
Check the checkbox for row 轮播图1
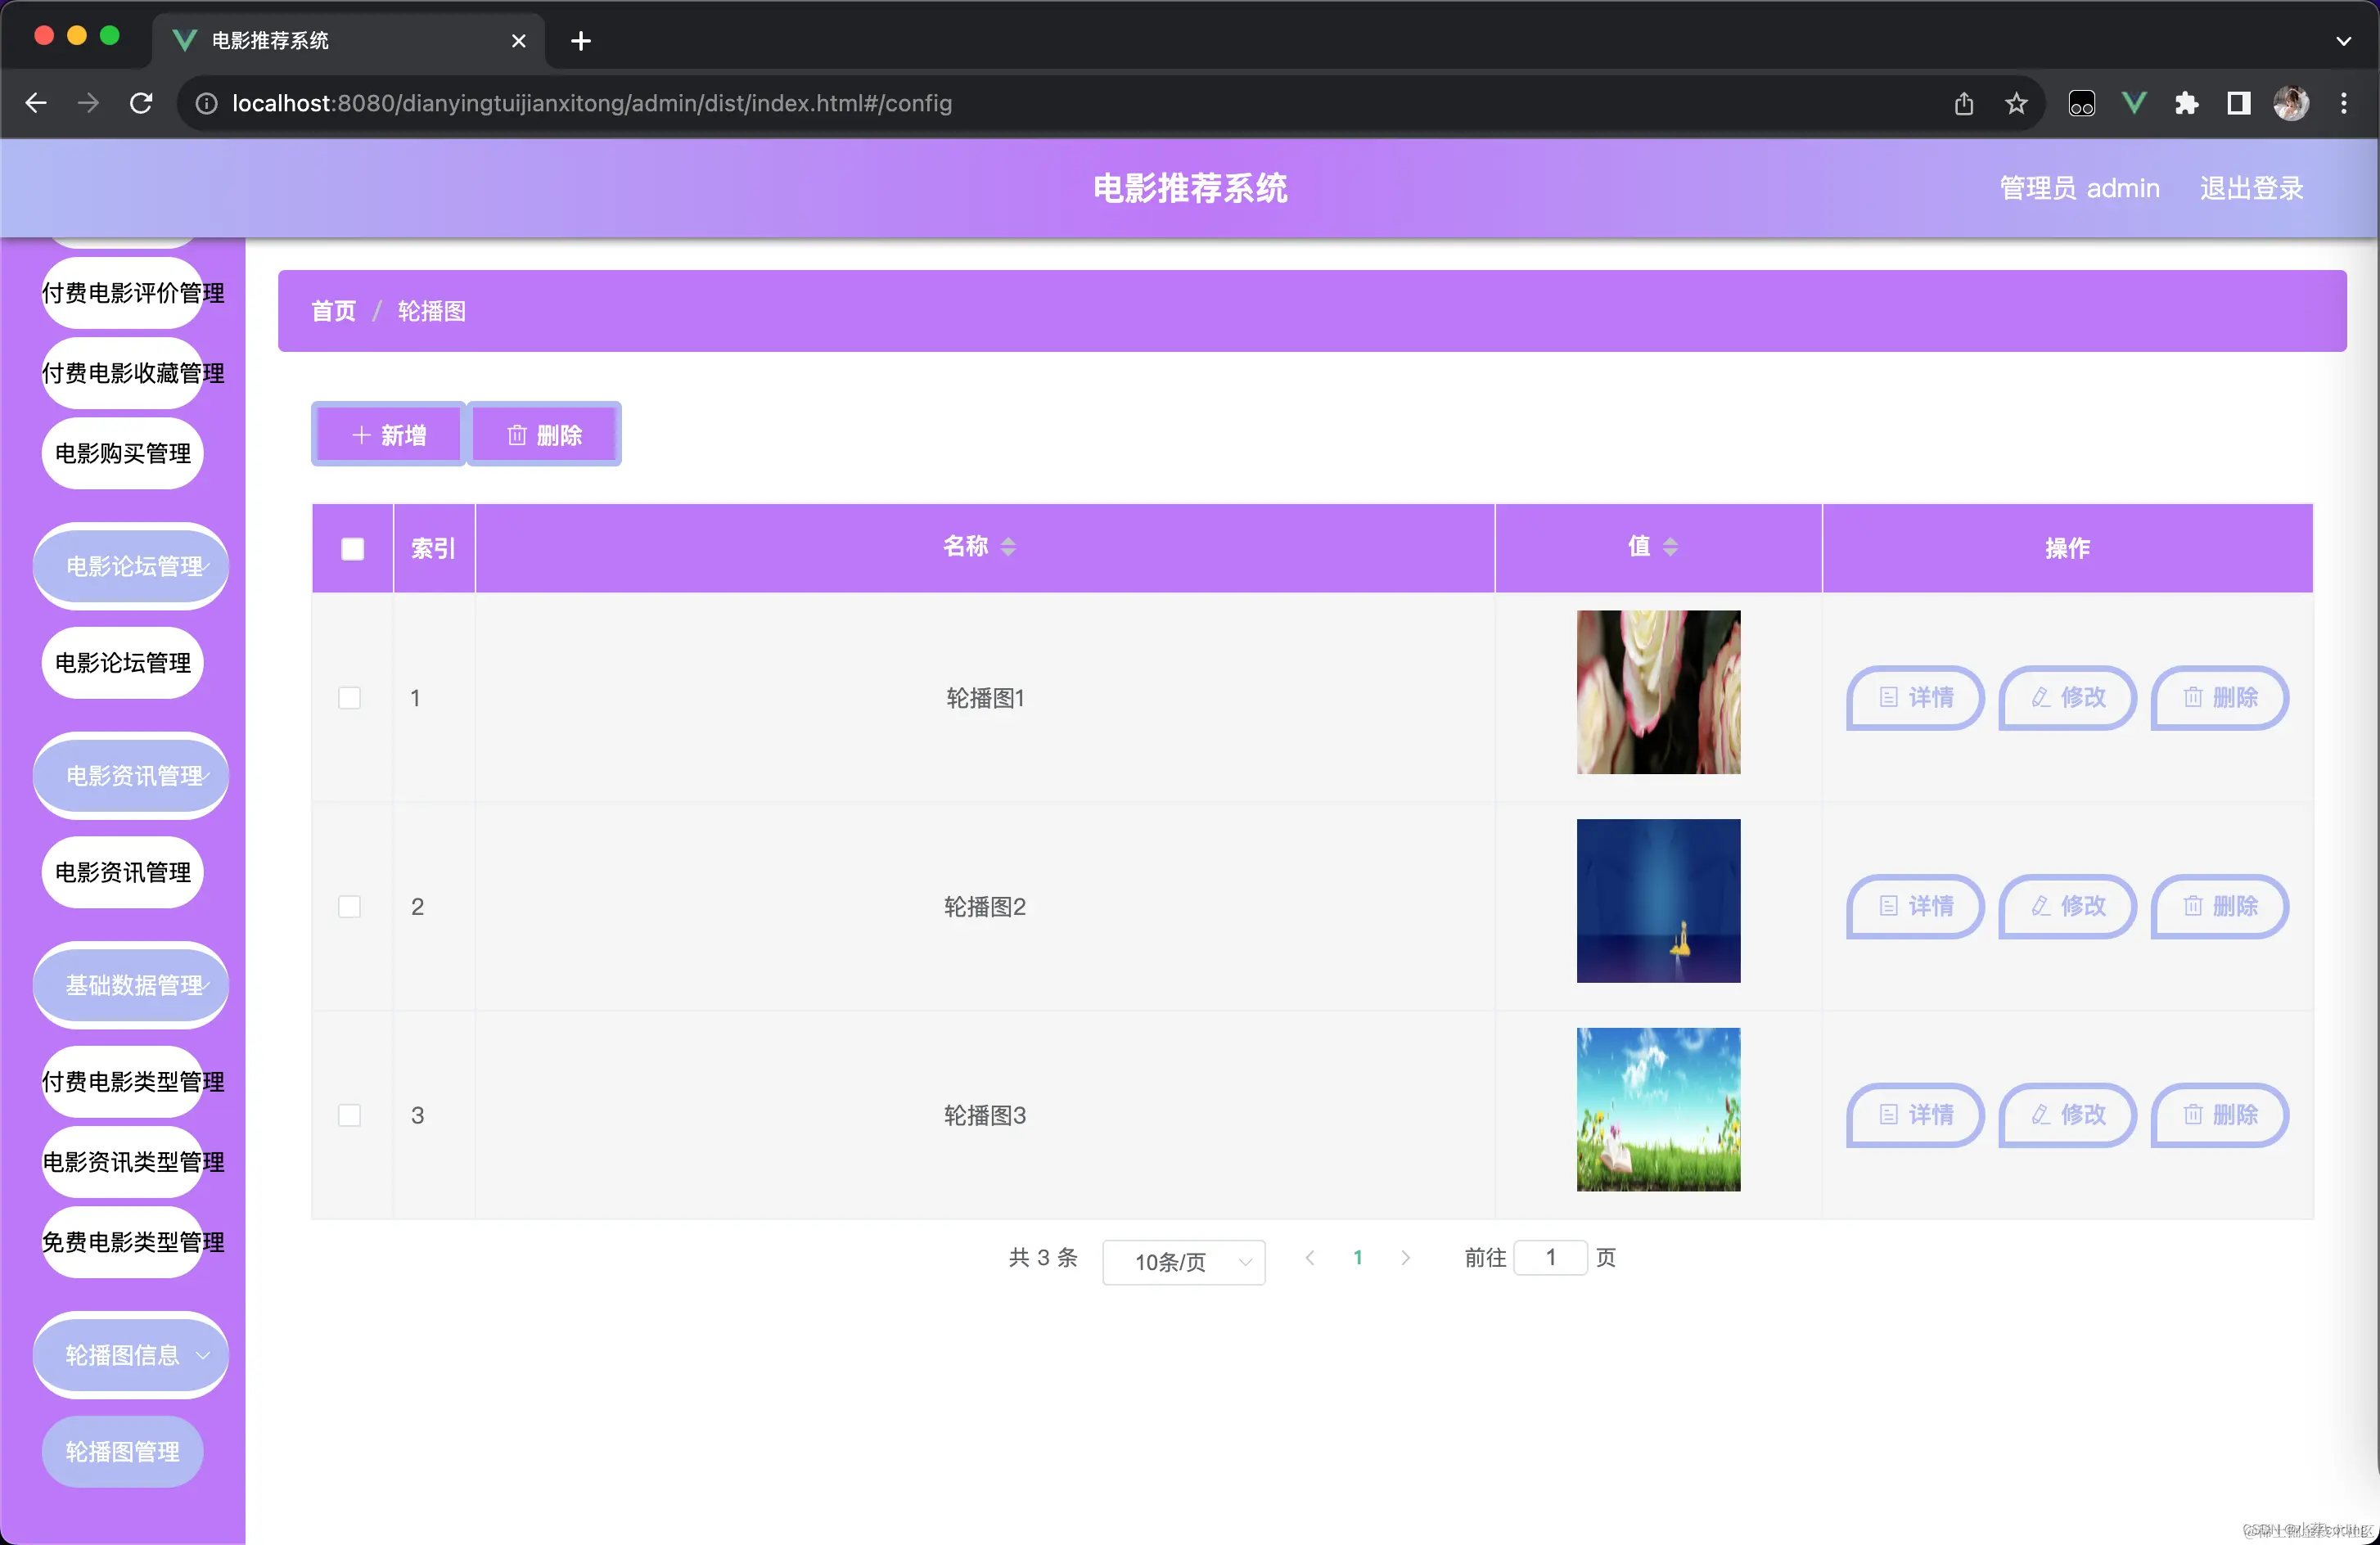[349, 697]
